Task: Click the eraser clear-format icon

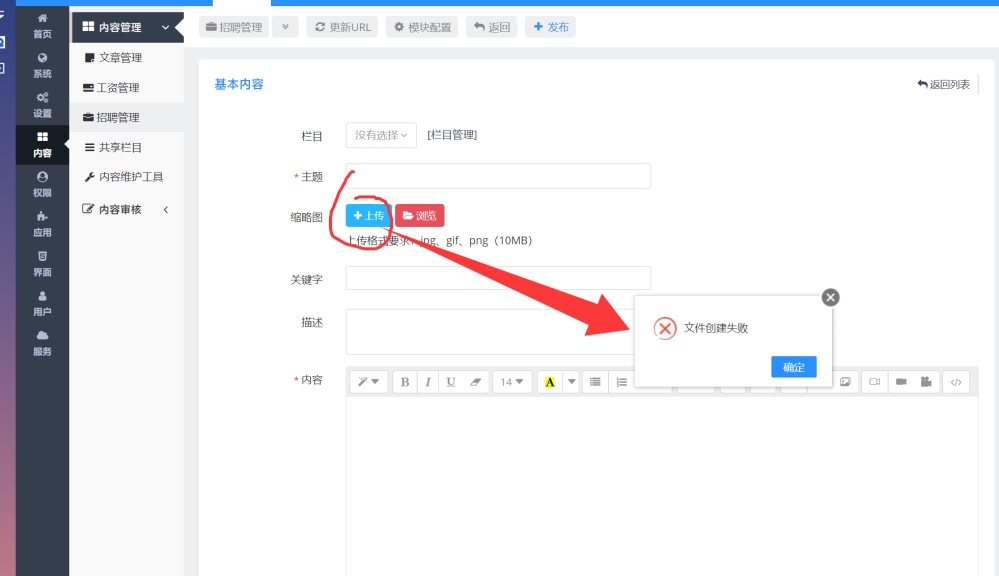Action: [475, 382]
